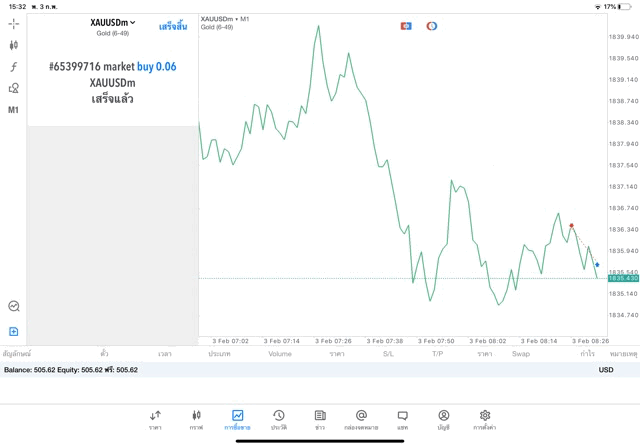Open the ประวัติ history tab

pos(279,420)
